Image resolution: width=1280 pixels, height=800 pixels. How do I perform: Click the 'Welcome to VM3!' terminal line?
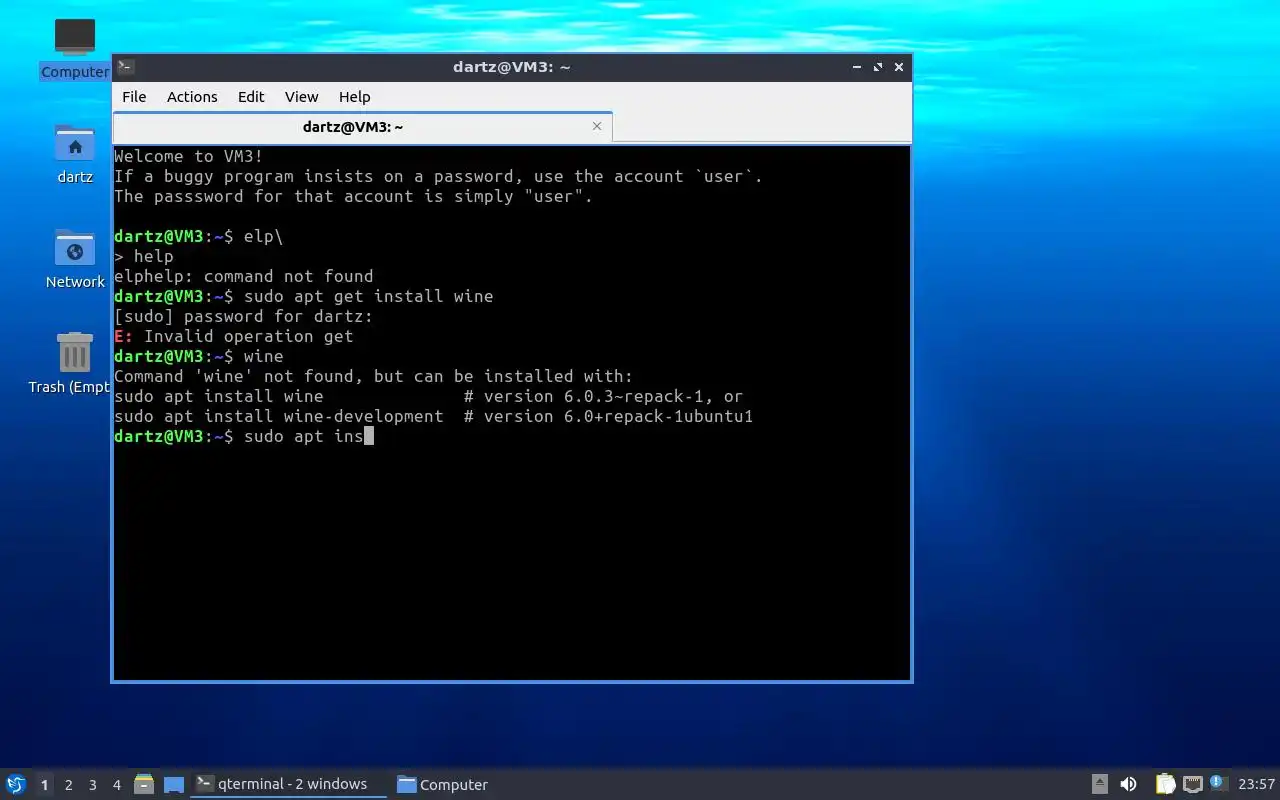click(189, 156)
